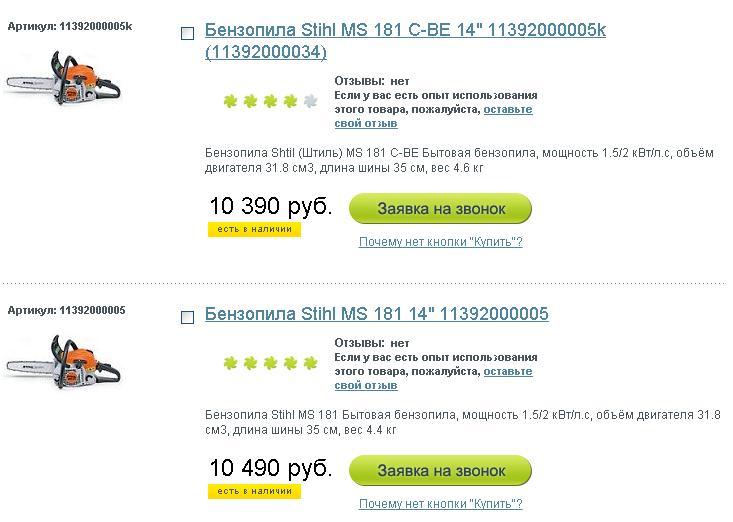
Task: Click Заявка на звонок for the 10 390 руб. saw
Action: click(440, 208)
